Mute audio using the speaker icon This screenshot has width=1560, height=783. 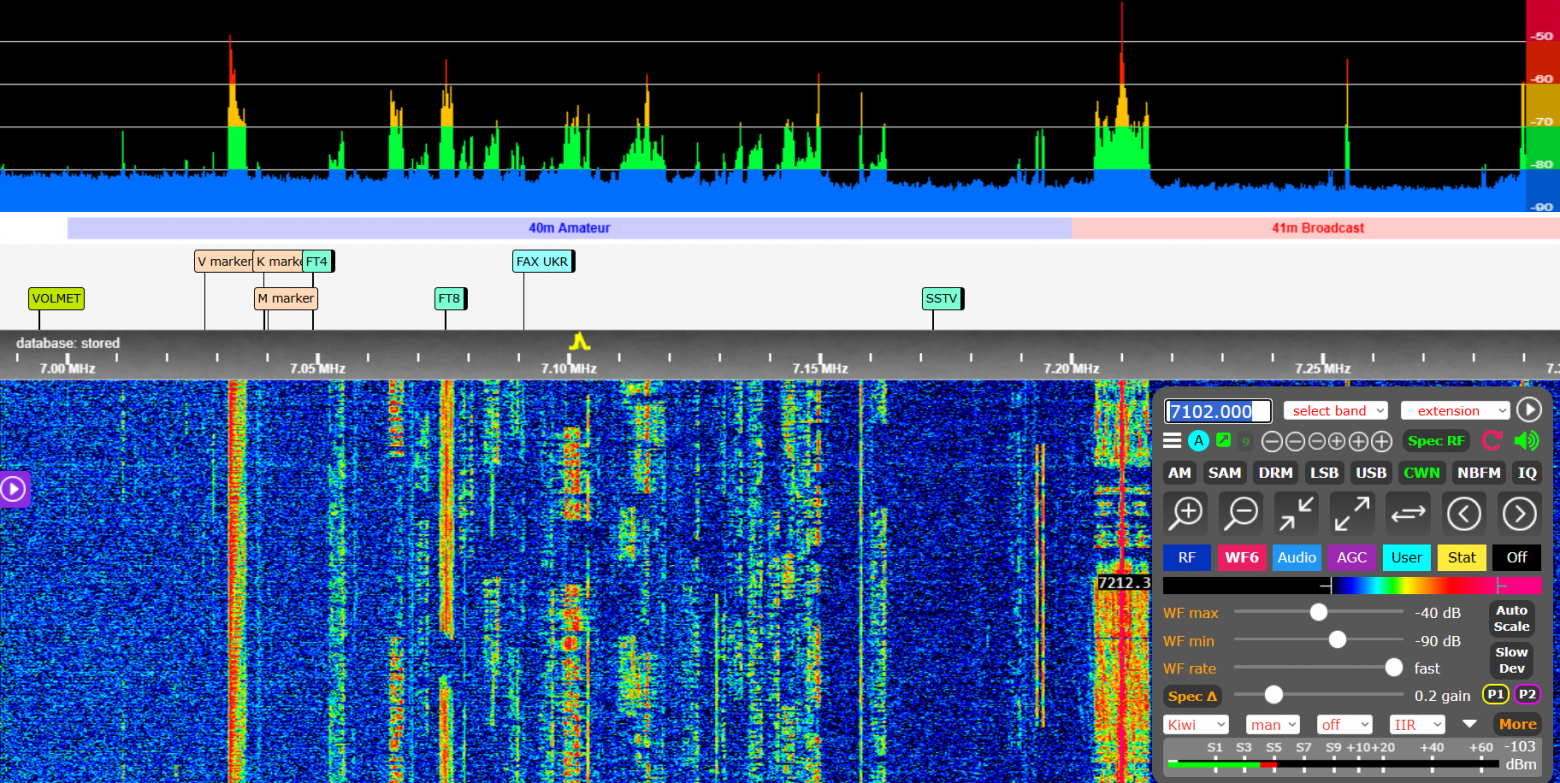[1526, 440]
